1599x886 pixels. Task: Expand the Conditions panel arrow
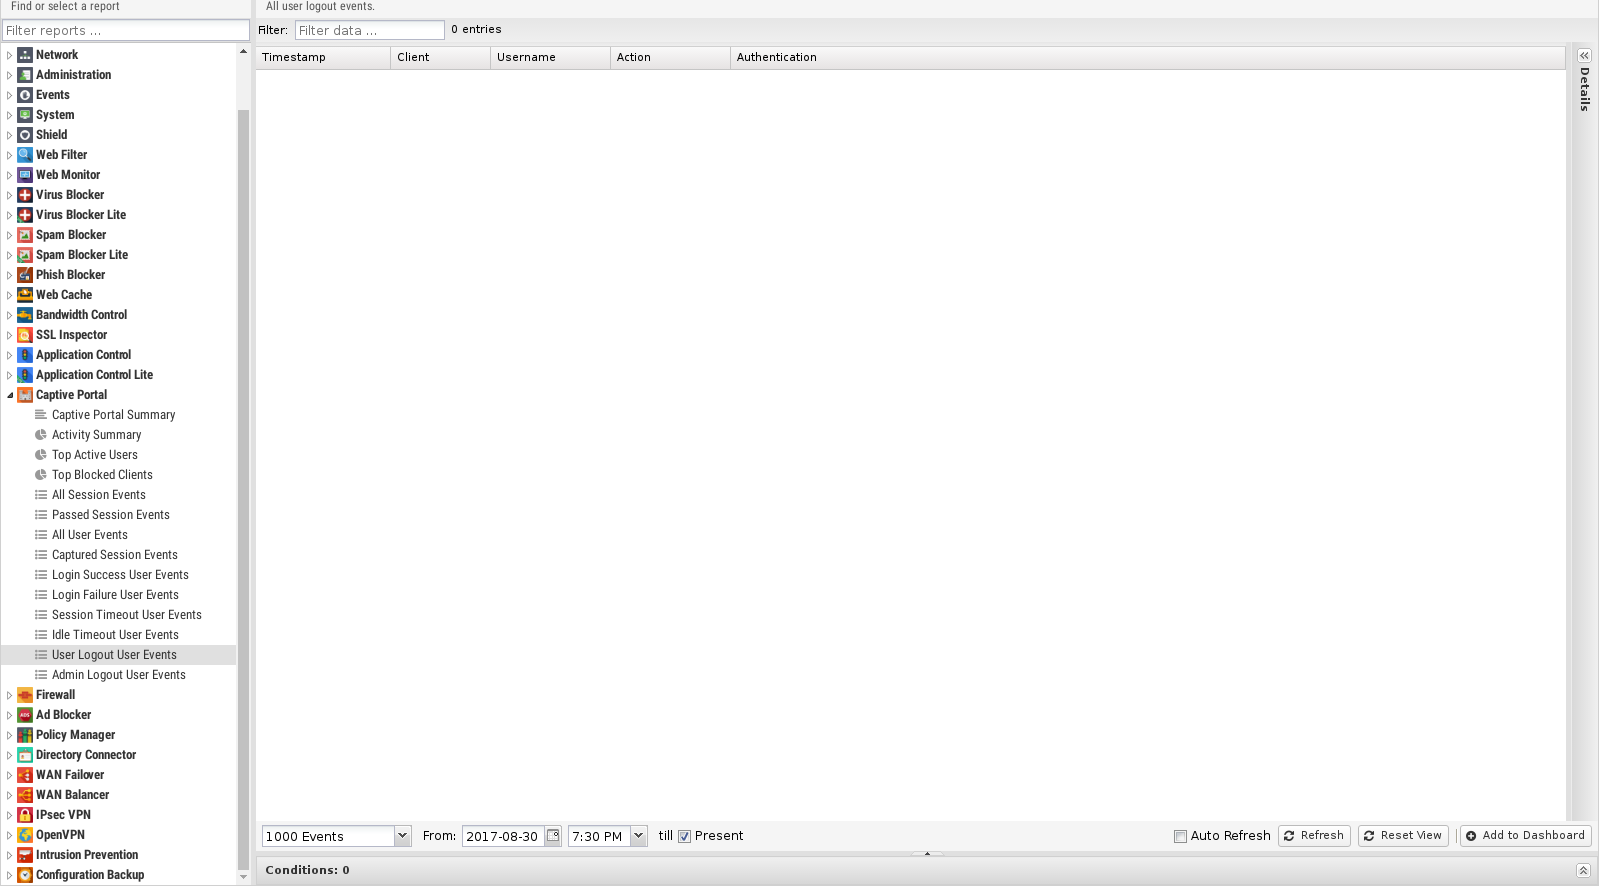click(x=1583, y=870)
